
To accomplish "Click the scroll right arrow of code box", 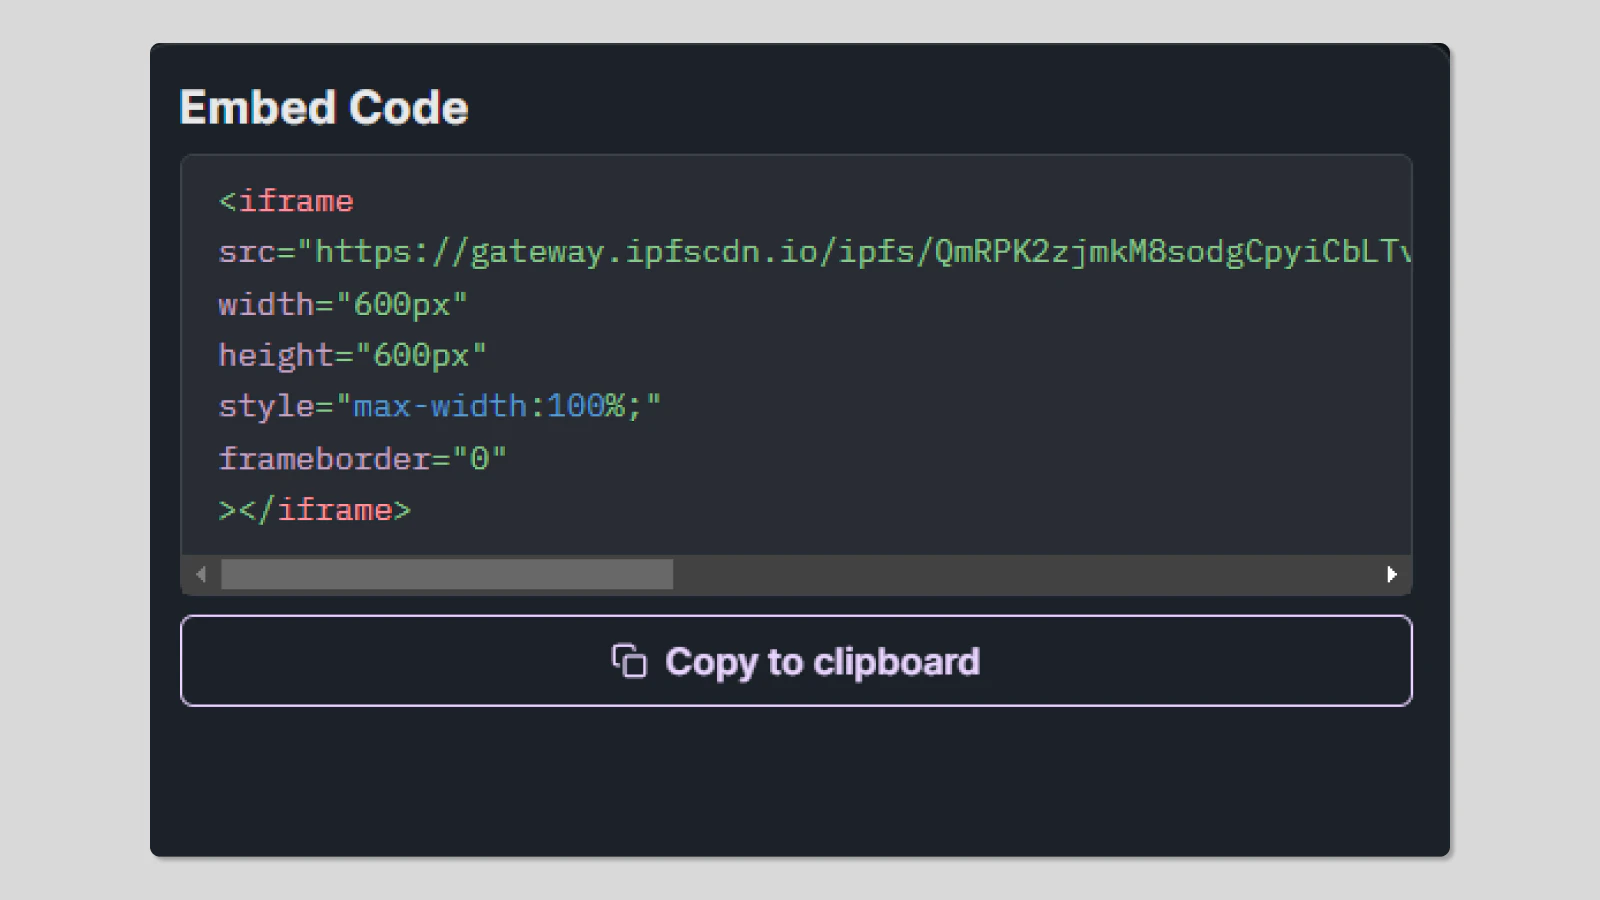I will [1391, 574].
